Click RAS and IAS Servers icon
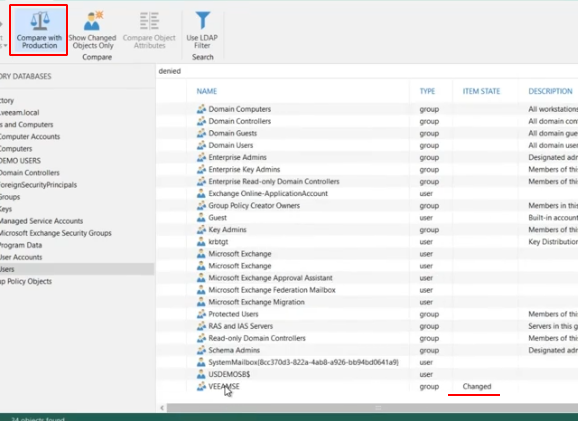This screenshot has height=421, width=578. click(201, 326)
